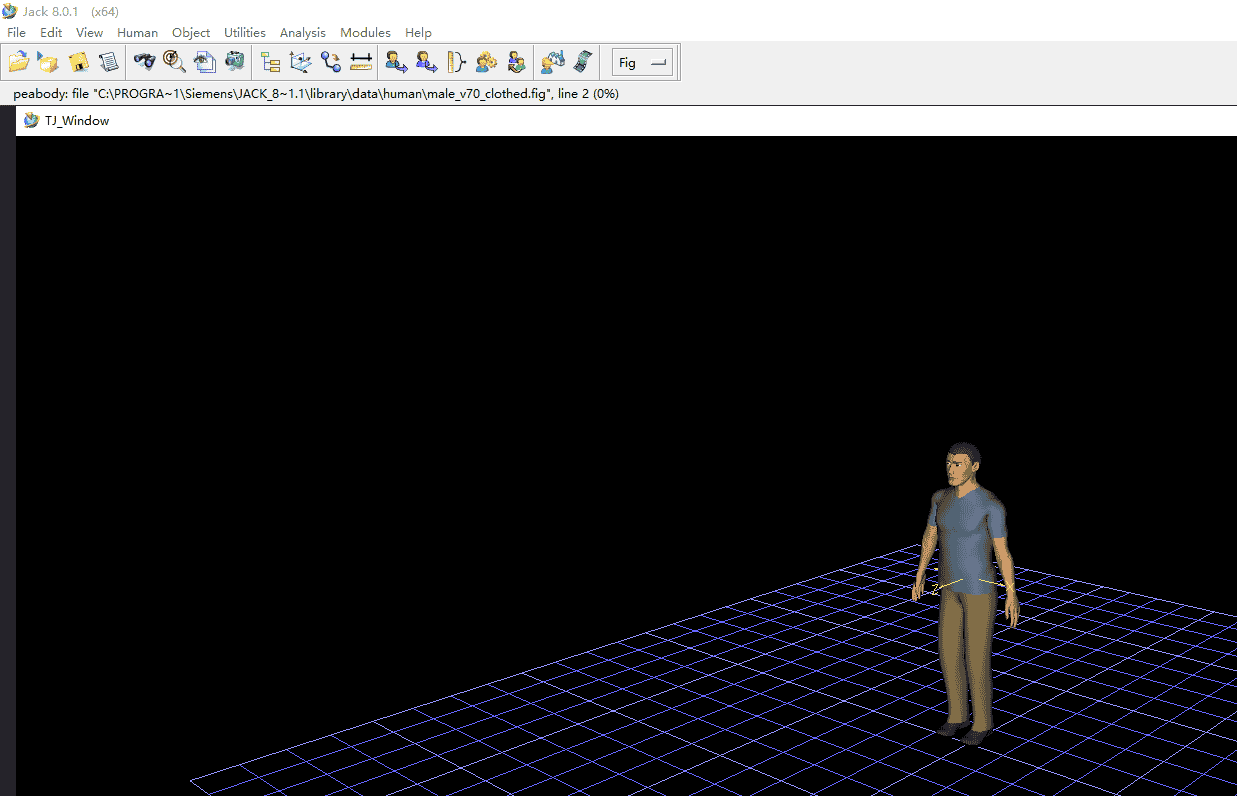This screenshot has height=796, width=1237.
Task: Open the Modules menu
Action: tap(365, 32)
